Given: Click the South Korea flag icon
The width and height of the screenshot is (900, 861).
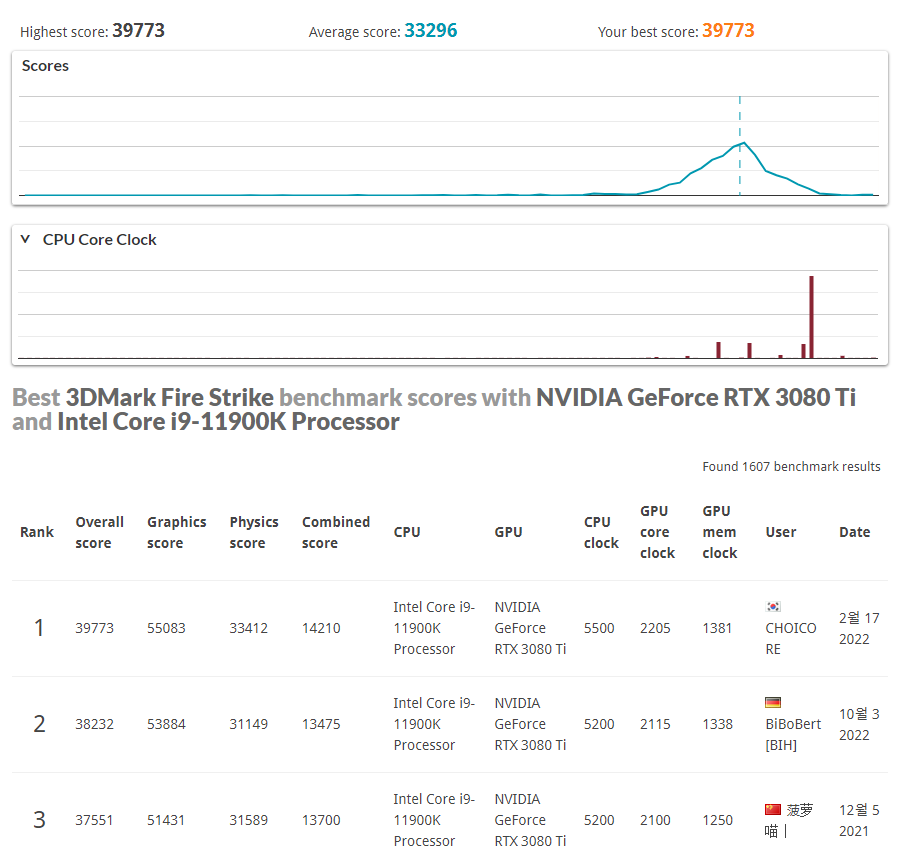Looking at the screenshot, I should pos(773,606).
